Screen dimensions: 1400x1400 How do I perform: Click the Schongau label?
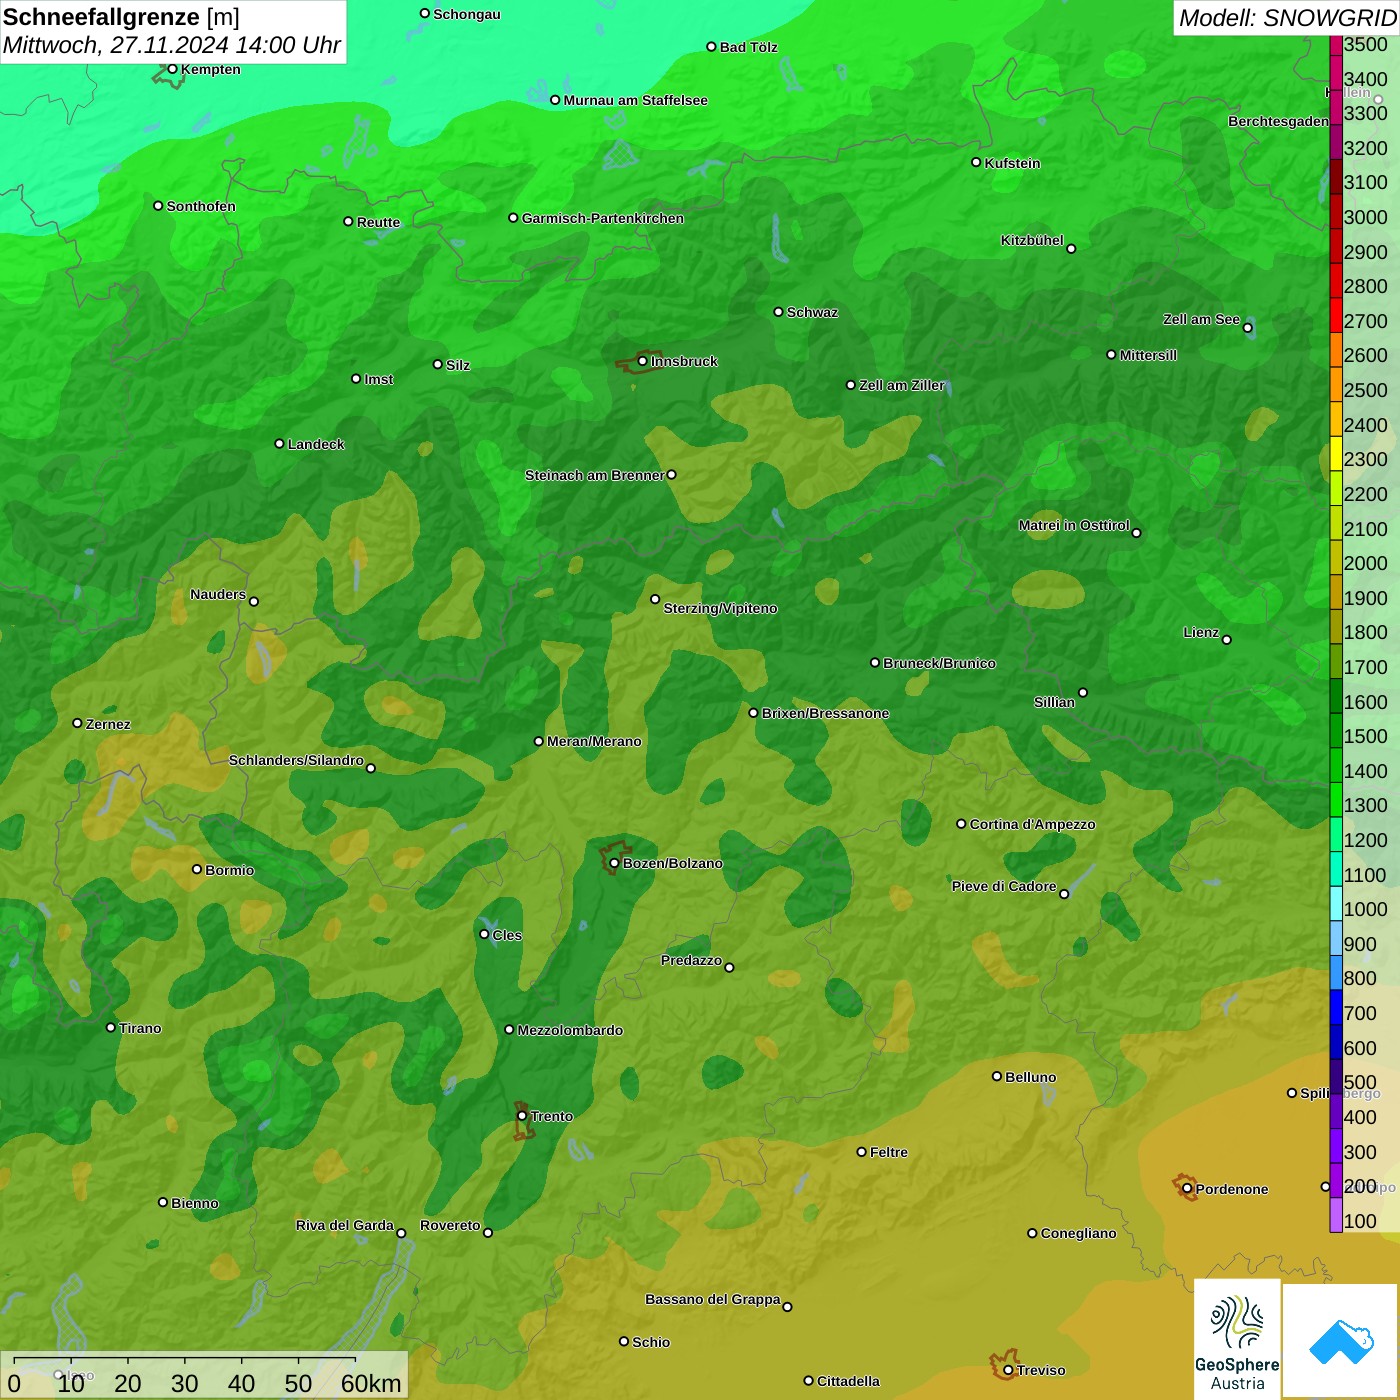click(x=466, y=14)
